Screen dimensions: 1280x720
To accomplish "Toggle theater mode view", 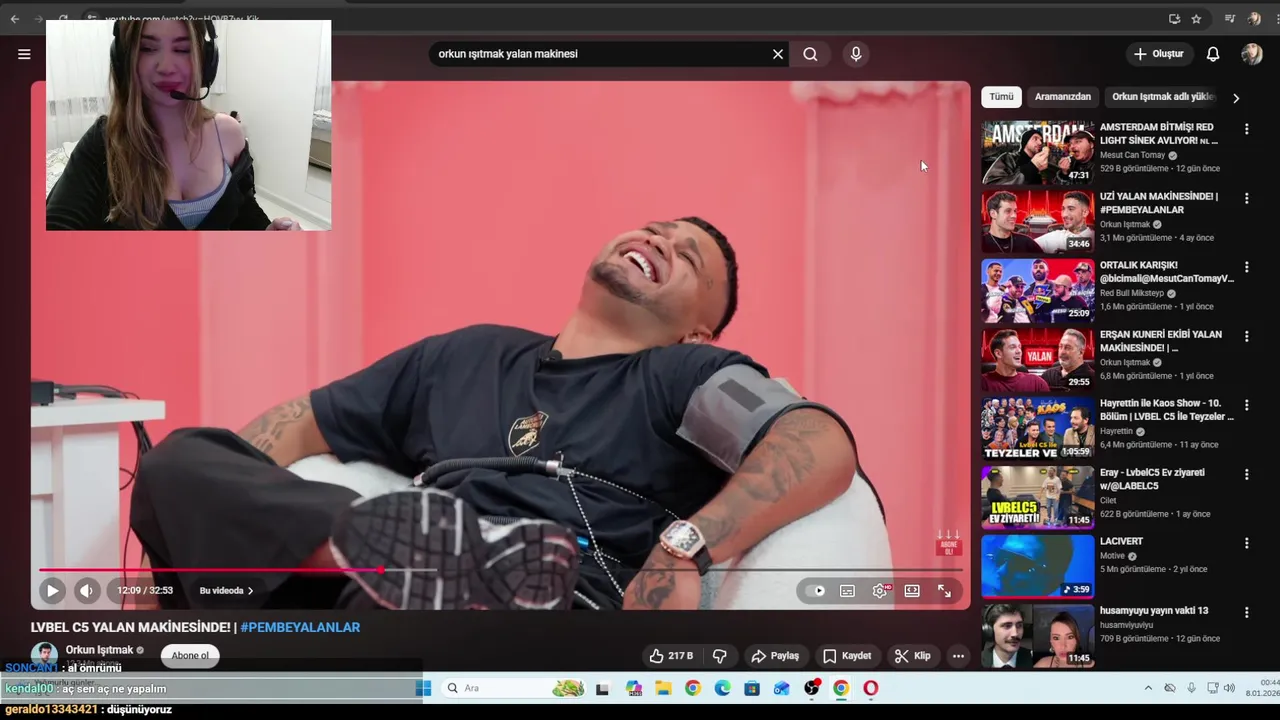I will coord(912,591).
